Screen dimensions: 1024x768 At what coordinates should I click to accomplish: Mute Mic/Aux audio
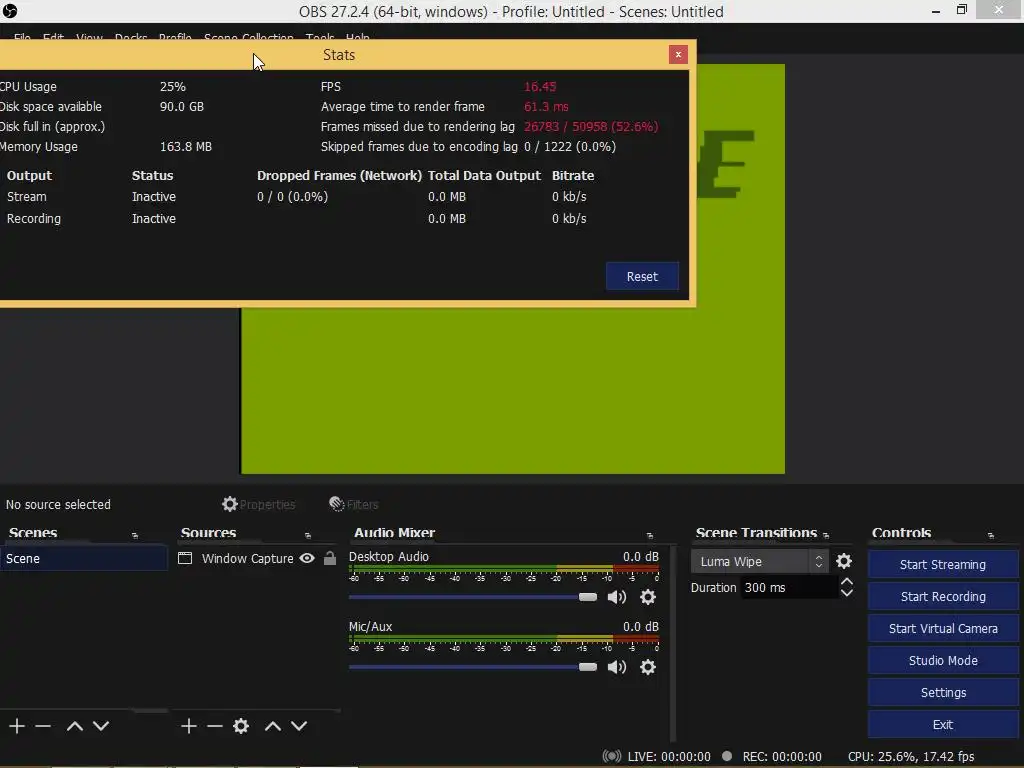(x=616, y=667)
